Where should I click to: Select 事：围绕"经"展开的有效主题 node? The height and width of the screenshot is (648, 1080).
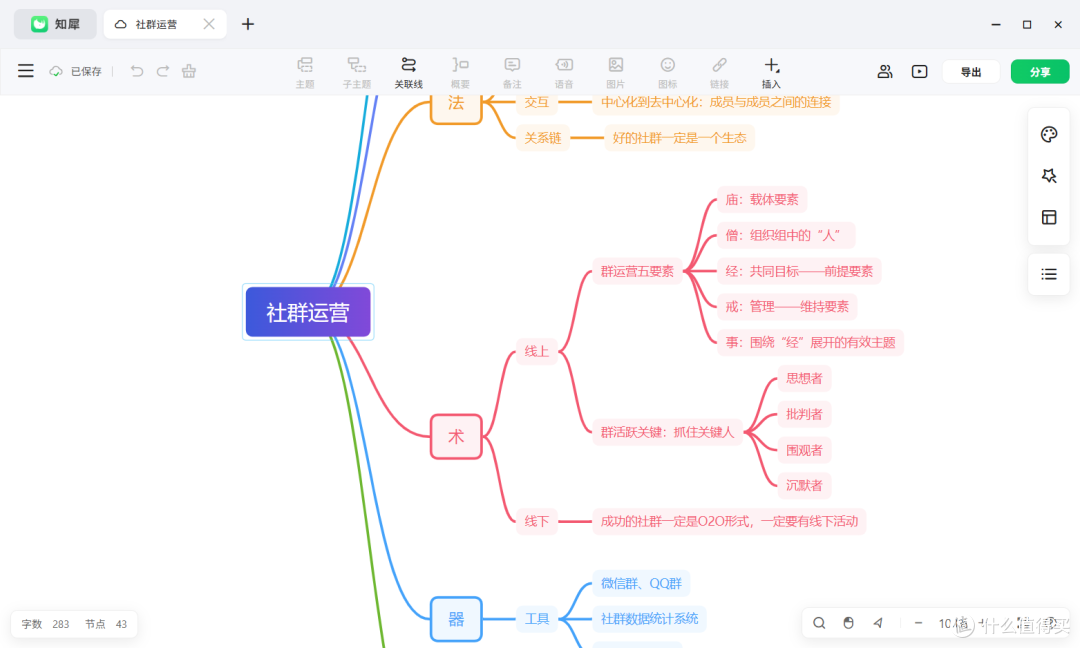(810, 342)
